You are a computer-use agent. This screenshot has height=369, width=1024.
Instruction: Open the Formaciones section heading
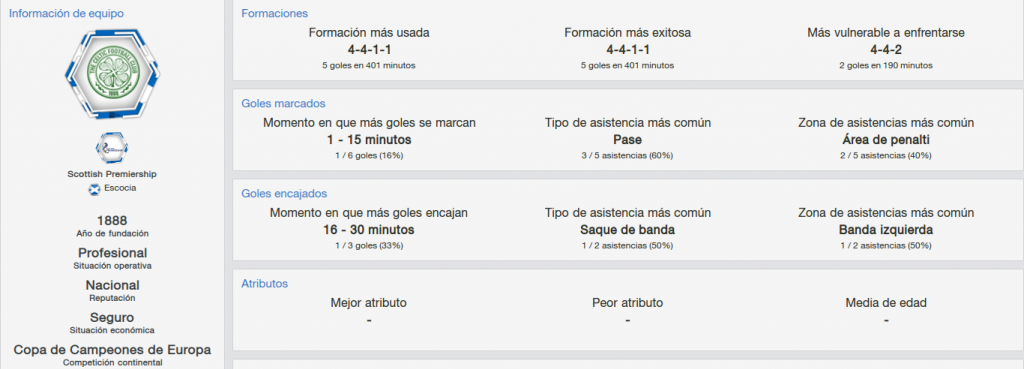[x=274, y=13]
